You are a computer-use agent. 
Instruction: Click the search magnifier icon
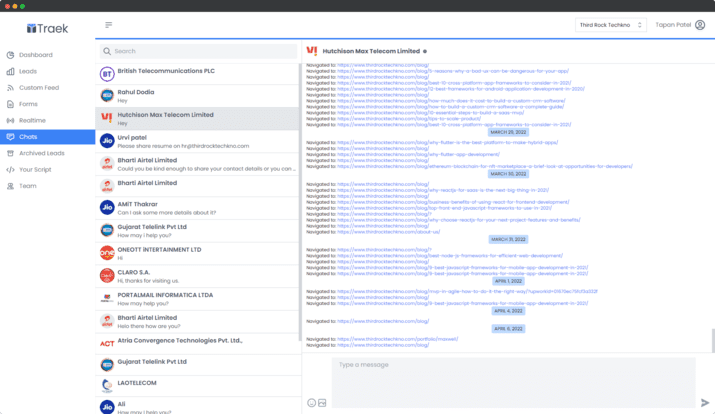107,51
